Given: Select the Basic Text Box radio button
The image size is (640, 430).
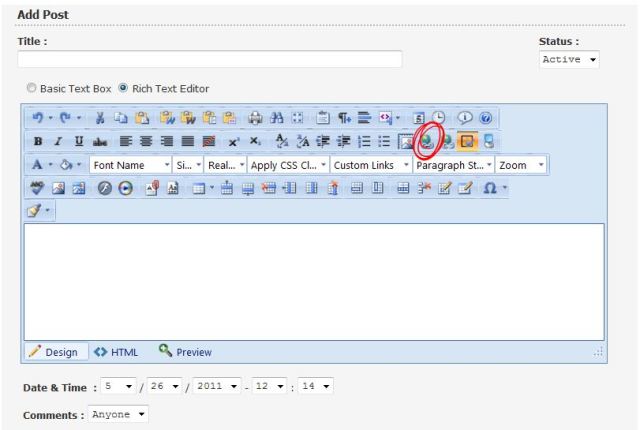Looking at the screenshot, I should pos(32,86).
